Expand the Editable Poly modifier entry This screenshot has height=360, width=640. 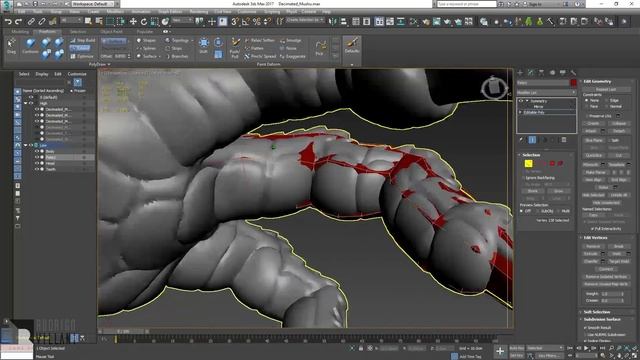520,112
